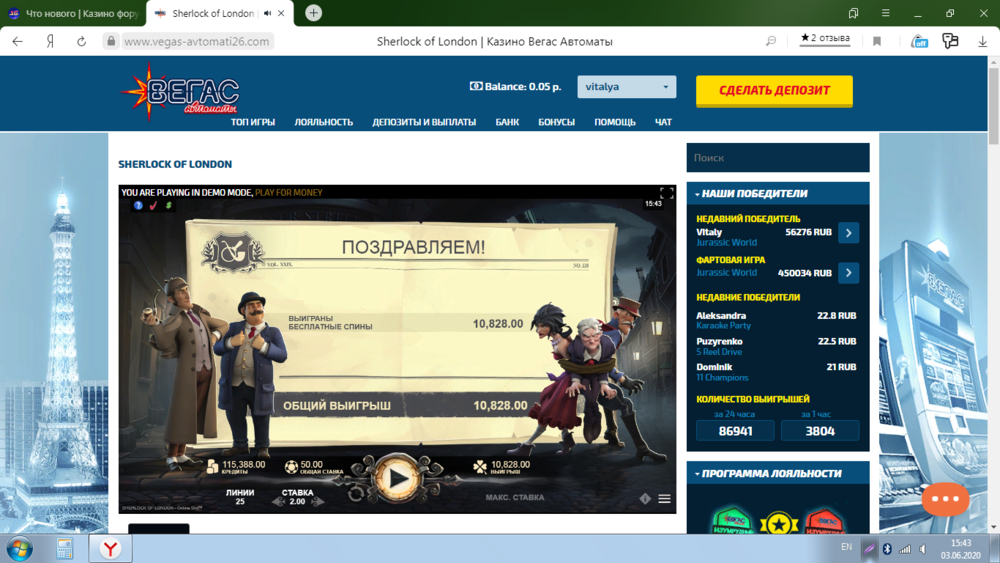This screenshot has height=563, width=1000.
Task: Click the Сделать депозит button
Action: (x=774, y=91)
